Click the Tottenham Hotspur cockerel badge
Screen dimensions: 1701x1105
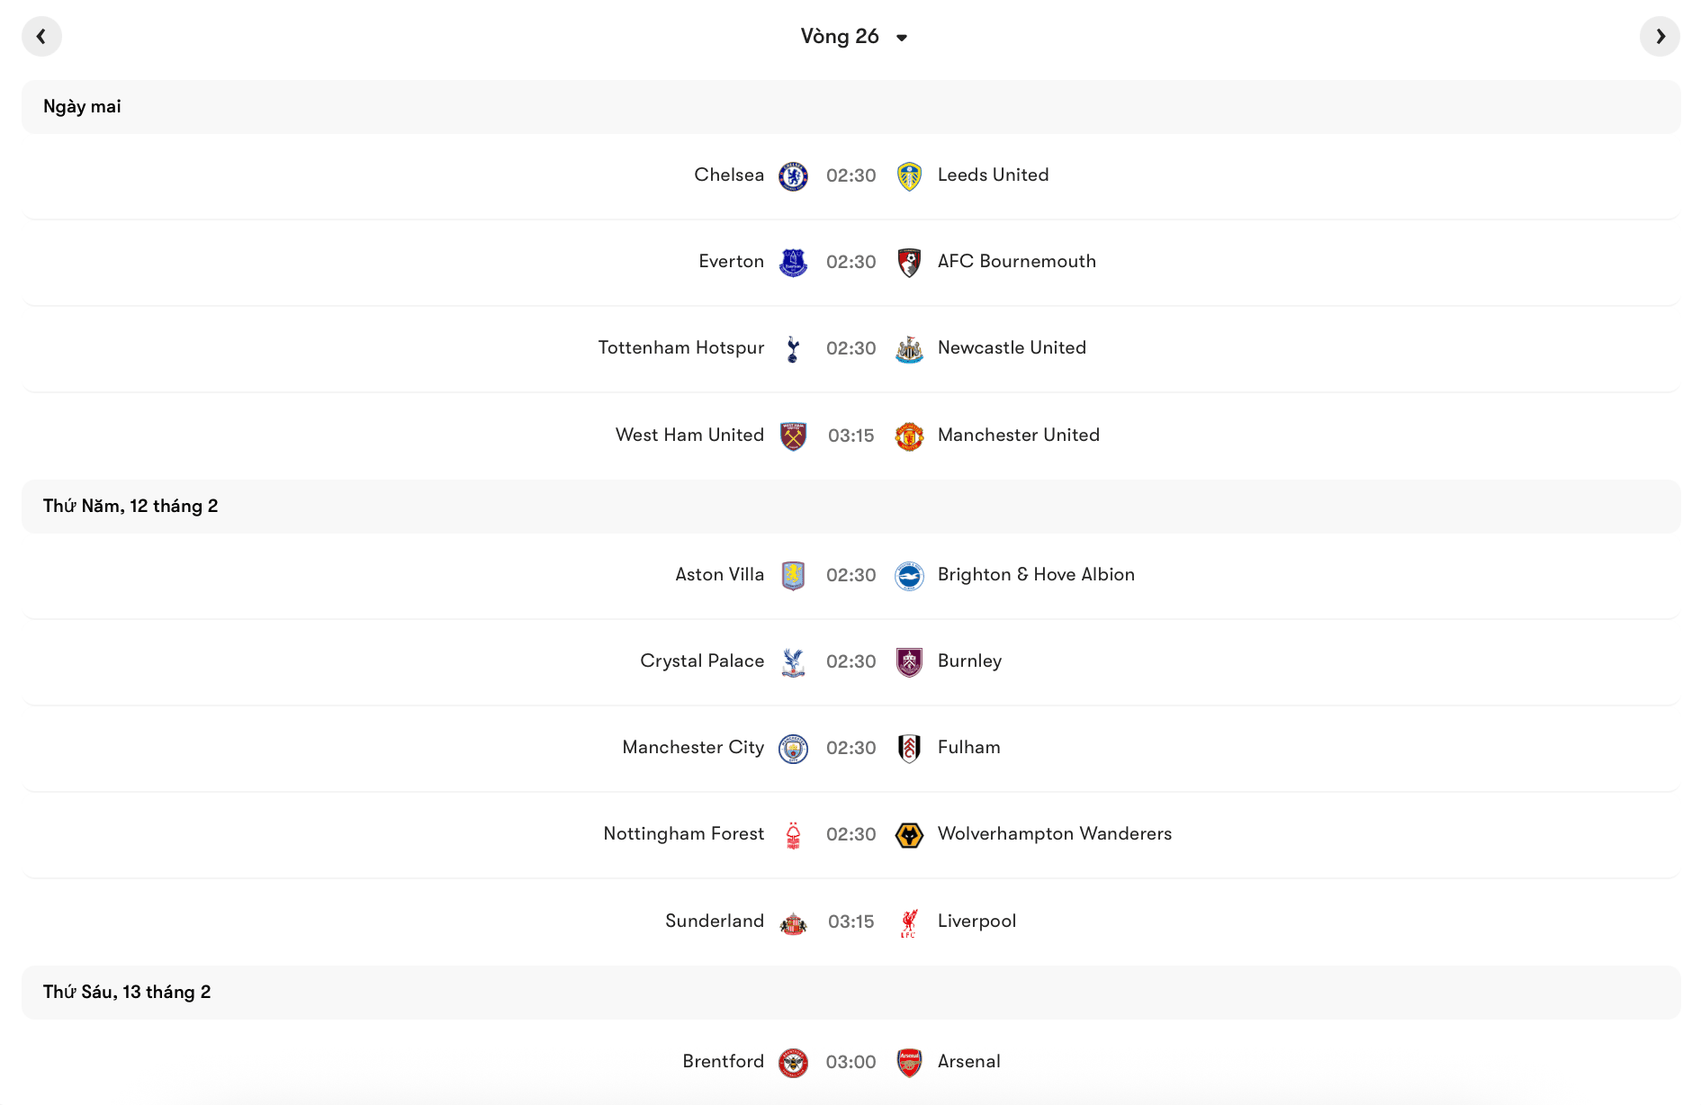tap(792, 348)
